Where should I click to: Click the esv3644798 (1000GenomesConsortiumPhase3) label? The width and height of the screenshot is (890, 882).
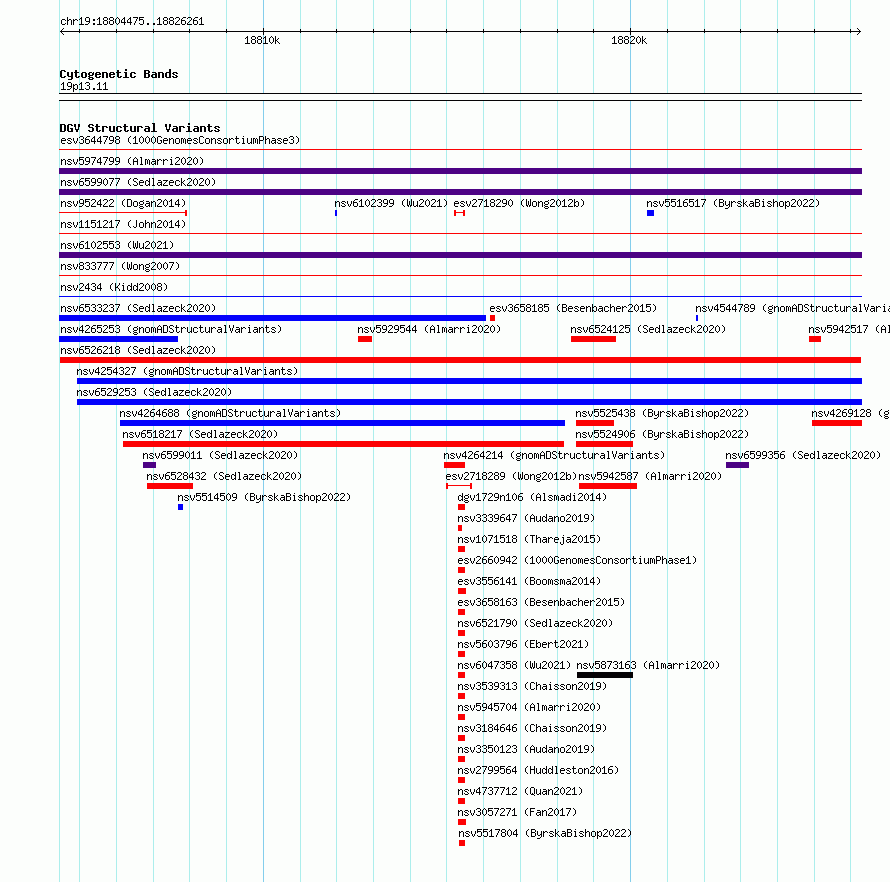pos(180,140)
